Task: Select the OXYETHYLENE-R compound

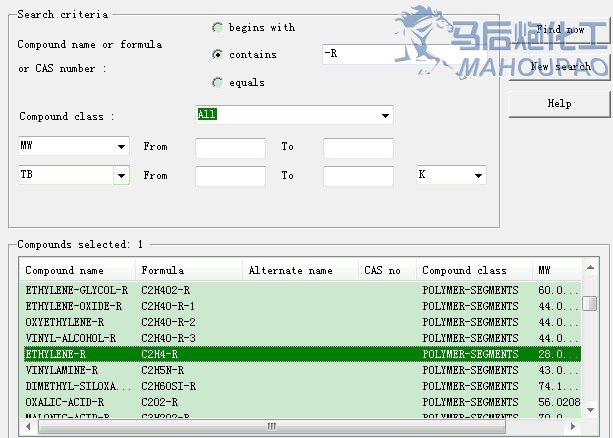Action: [x=300, y=322]
